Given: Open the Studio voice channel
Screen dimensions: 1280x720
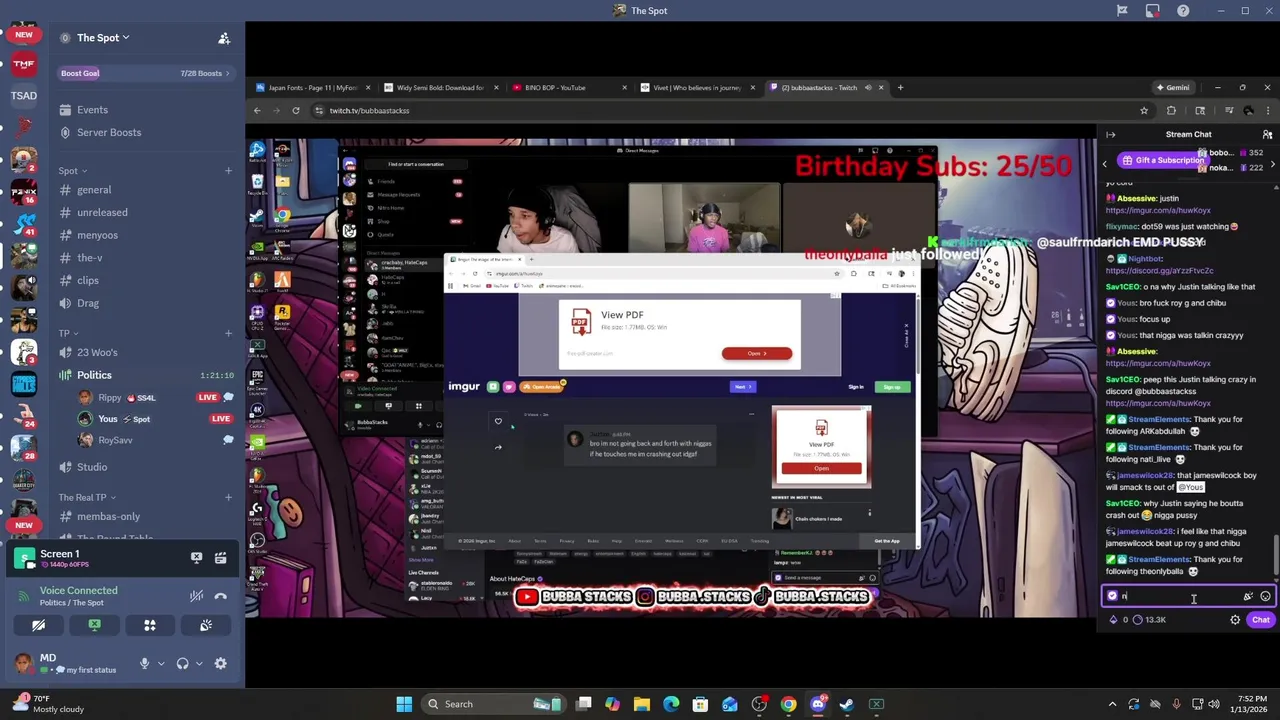Looking at the screenshot, I should click(145, 467).
